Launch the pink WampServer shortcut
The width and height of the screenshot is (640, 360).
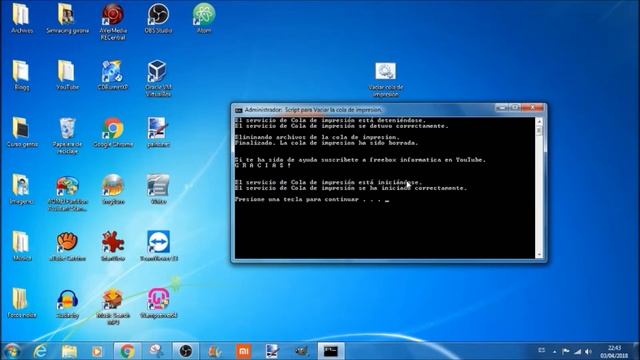pyautogui.click(x=159, y=304)
